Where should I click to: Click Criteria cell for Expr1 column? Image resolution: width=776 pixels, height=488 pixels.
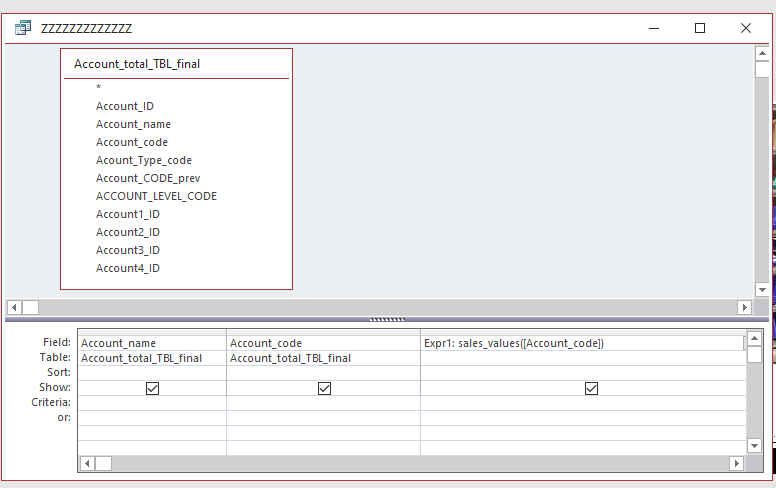point(583,403)
